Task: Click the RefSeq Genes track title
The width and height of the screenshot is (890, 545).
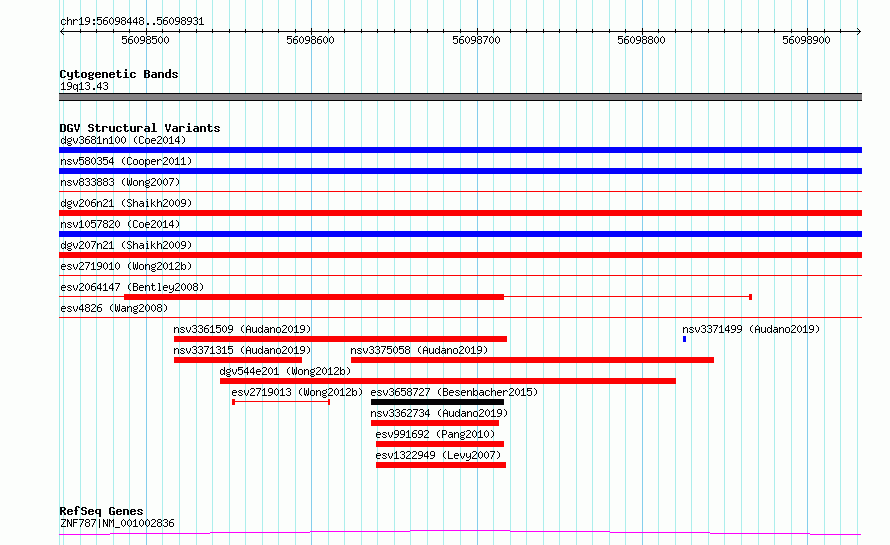Action: click(101, 511)
